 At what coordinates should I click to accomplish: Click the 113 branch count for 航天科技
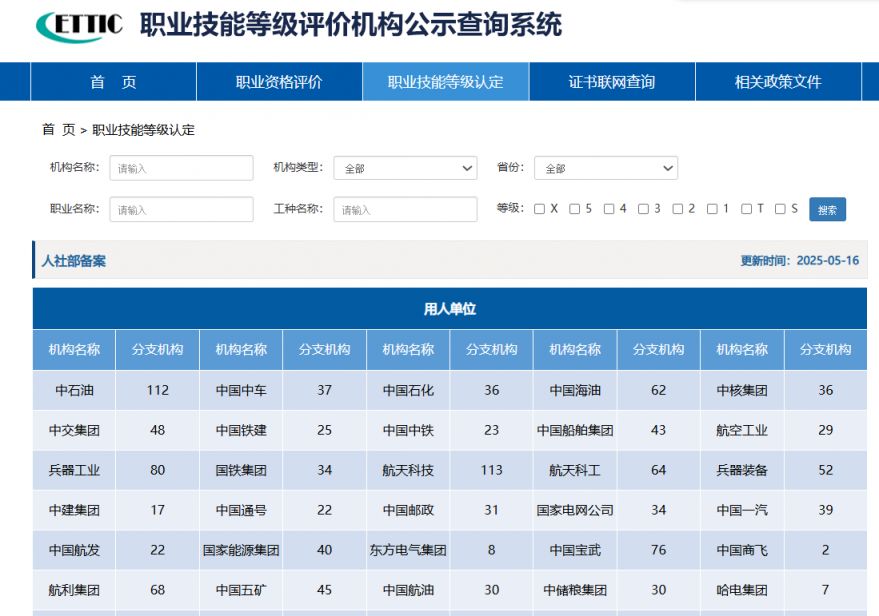492,470
